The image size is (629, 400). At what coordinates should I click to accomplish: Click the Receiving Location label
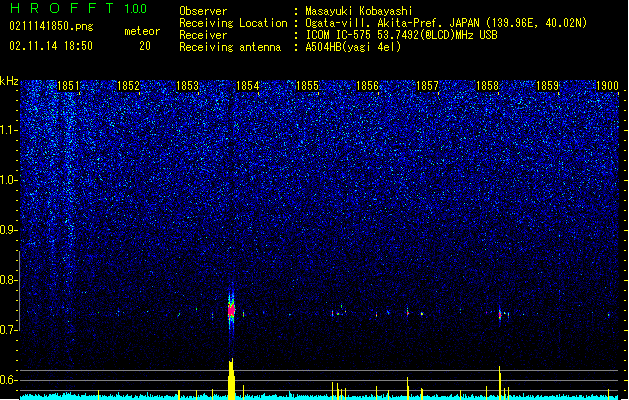[x=233, y=23]
